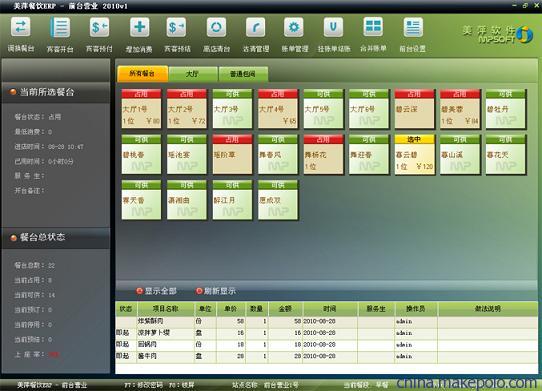542x391 pixels.
Task: Click the 显示全部 button
Action: coord(157,291)
